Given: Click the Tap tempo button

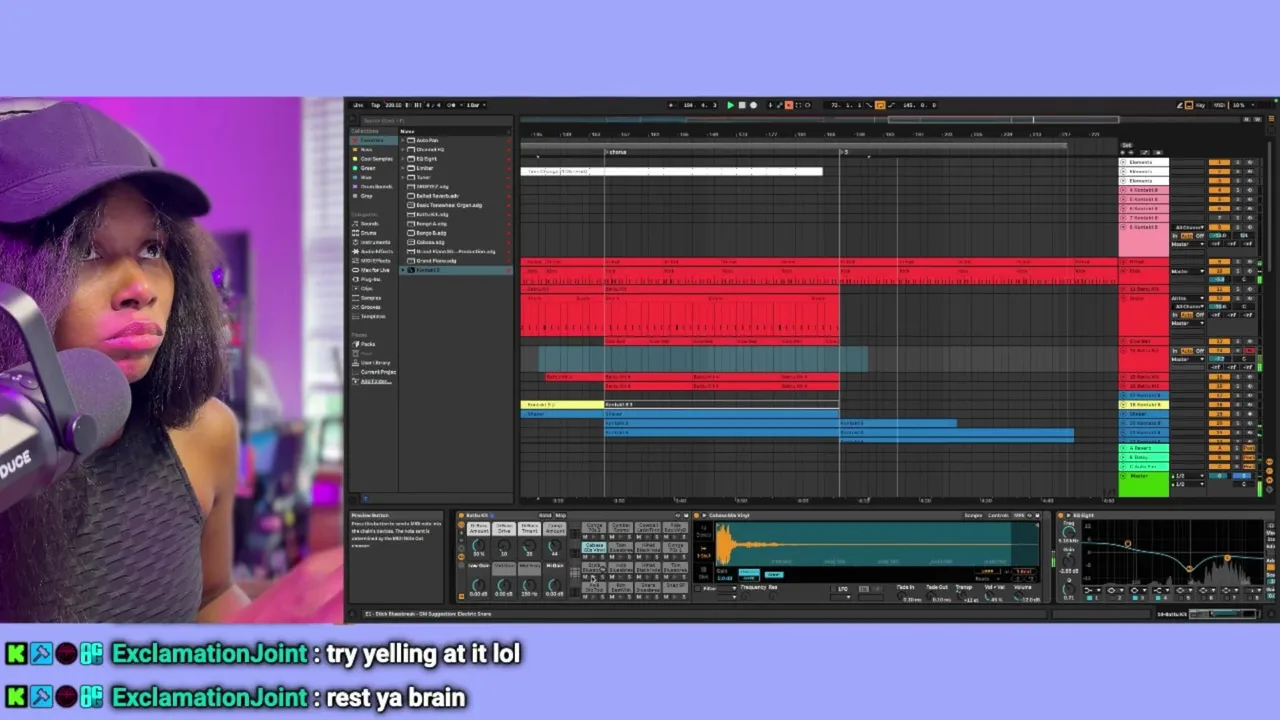Looking at the screenshot, I should coord(375,105).
